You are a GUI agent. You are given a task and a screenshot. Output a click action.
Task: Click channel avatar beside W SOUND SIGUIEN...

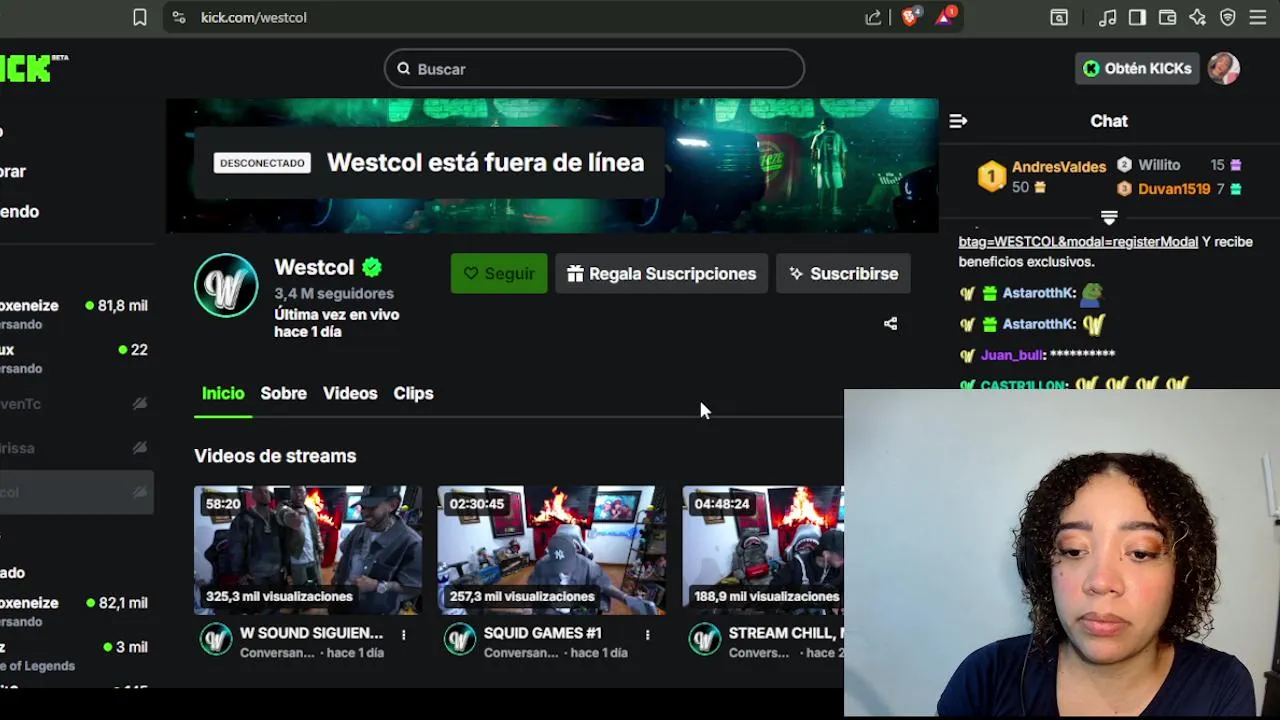coord(216,639)
